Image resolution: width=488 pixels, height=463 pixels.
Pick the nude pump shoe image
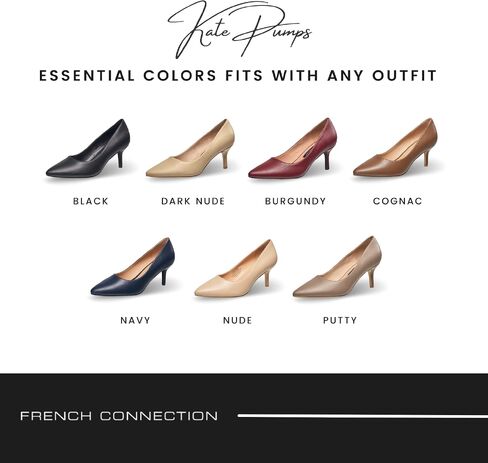(x=236, y=268)
